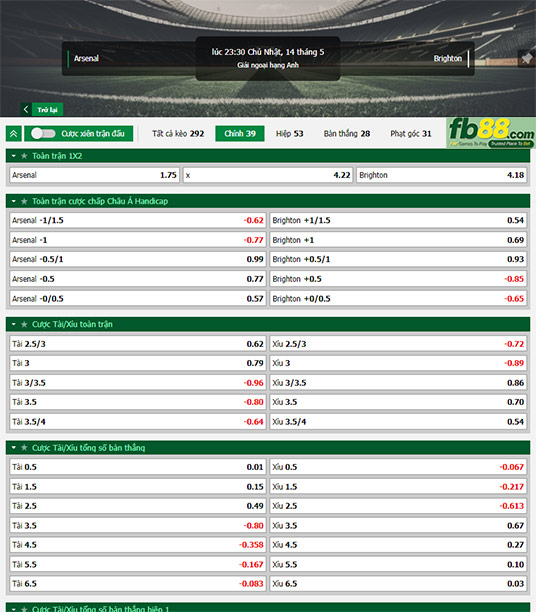Select Brighton +0.5 handicap odds
This screenshot has width=536, height=612.
click(398, 279)
